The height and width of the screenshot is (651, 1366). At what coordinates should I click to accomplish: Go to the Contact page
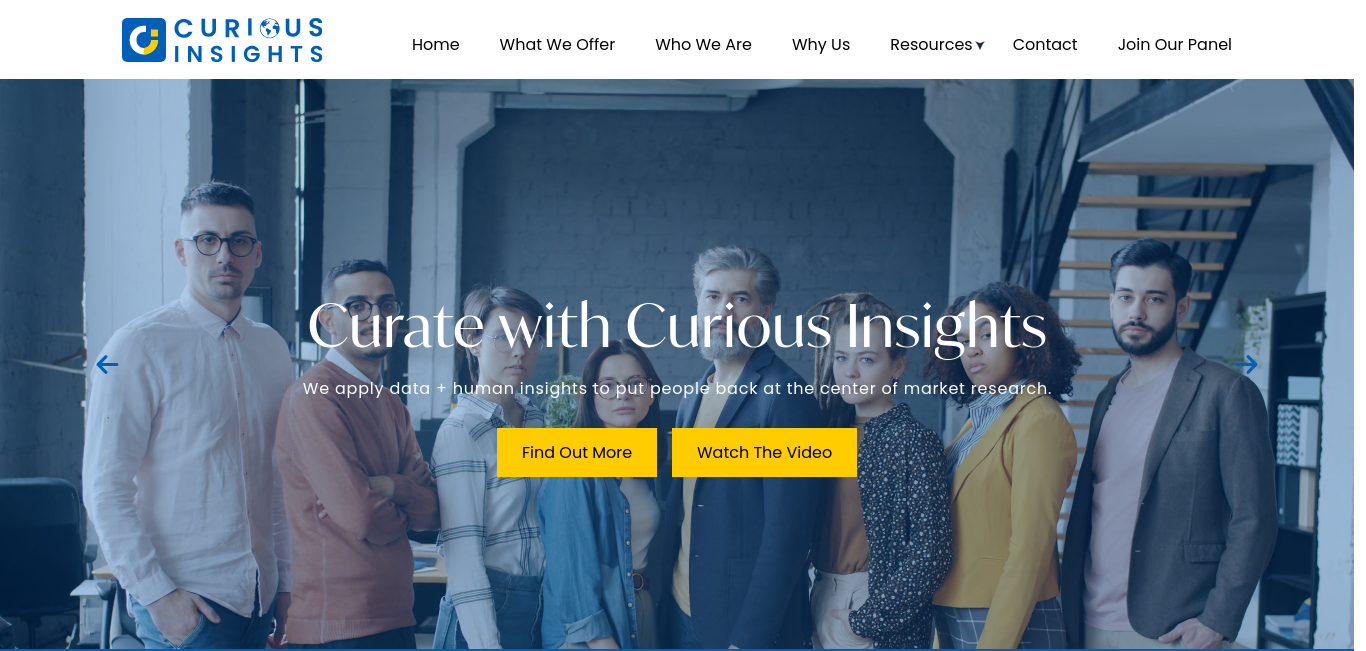pos(1045,45)
